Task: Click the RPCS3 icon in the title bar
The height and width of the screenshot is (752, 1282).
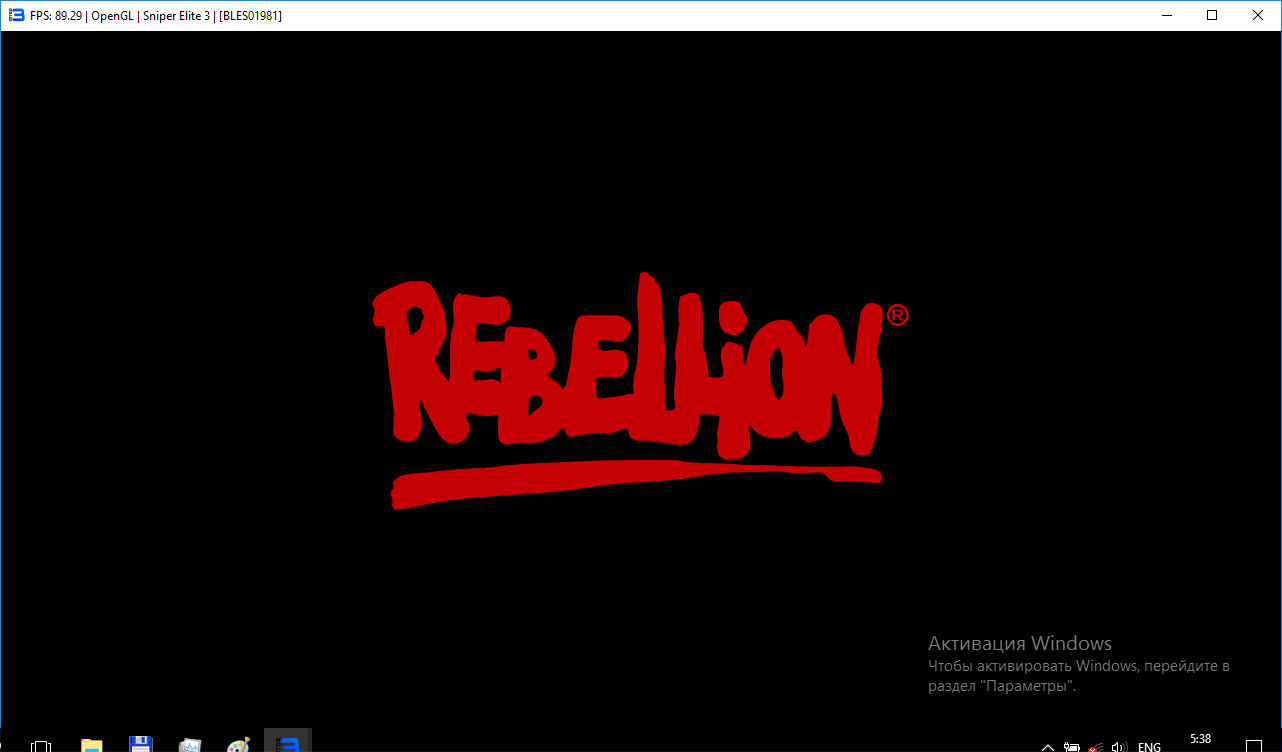Action: 16,15
